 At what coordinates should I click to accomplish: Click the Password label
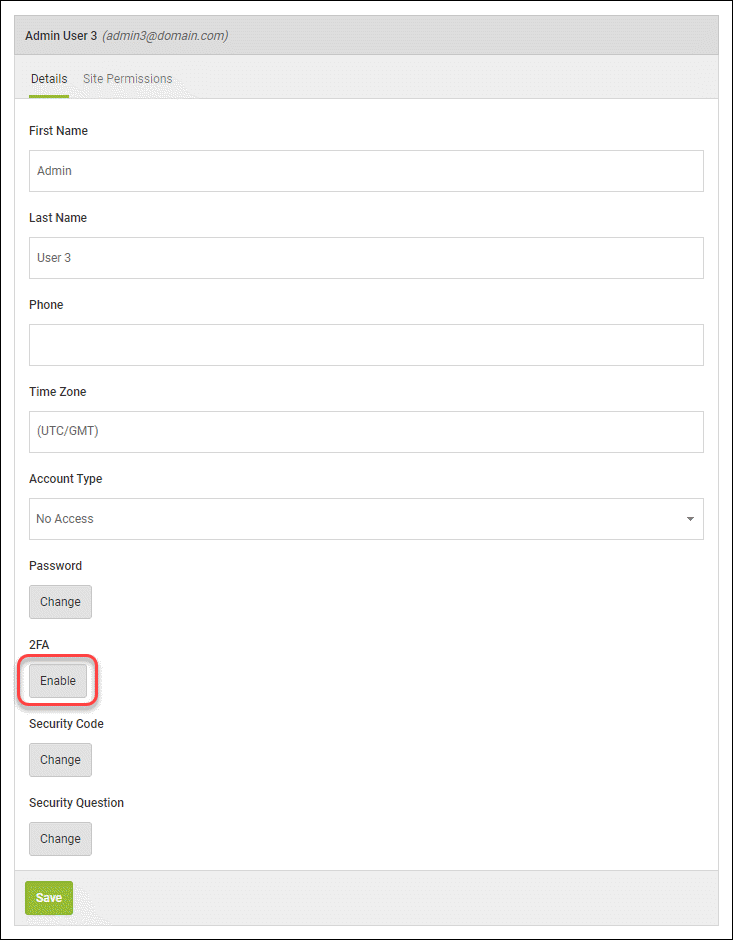[56, 566]
